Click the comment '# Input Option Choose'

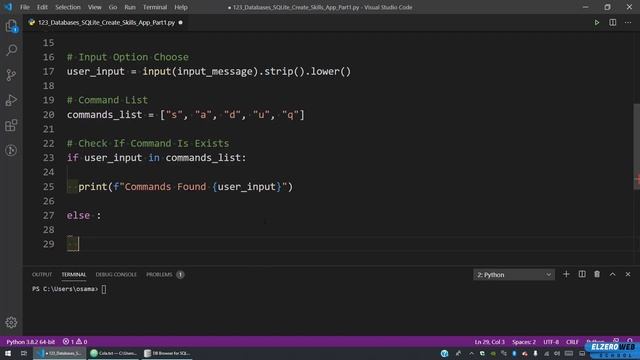(x=127, y=57)
